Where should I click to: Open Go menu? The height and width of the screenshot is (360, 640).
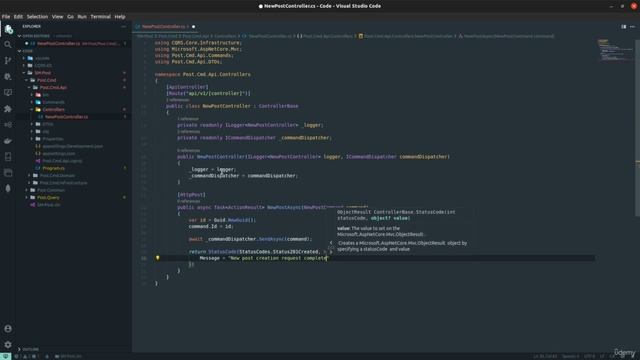point(70,17)
